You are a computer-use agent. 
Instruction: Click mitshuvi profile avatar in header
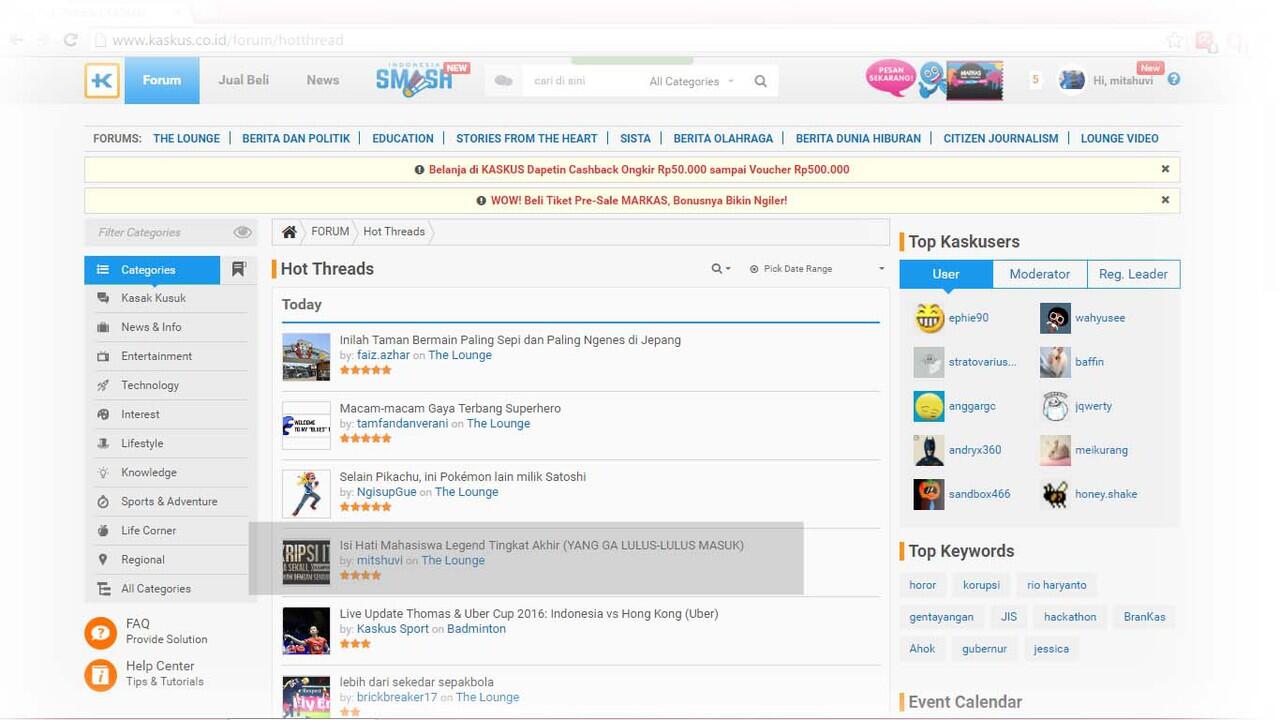click(x=1072, y=80)
